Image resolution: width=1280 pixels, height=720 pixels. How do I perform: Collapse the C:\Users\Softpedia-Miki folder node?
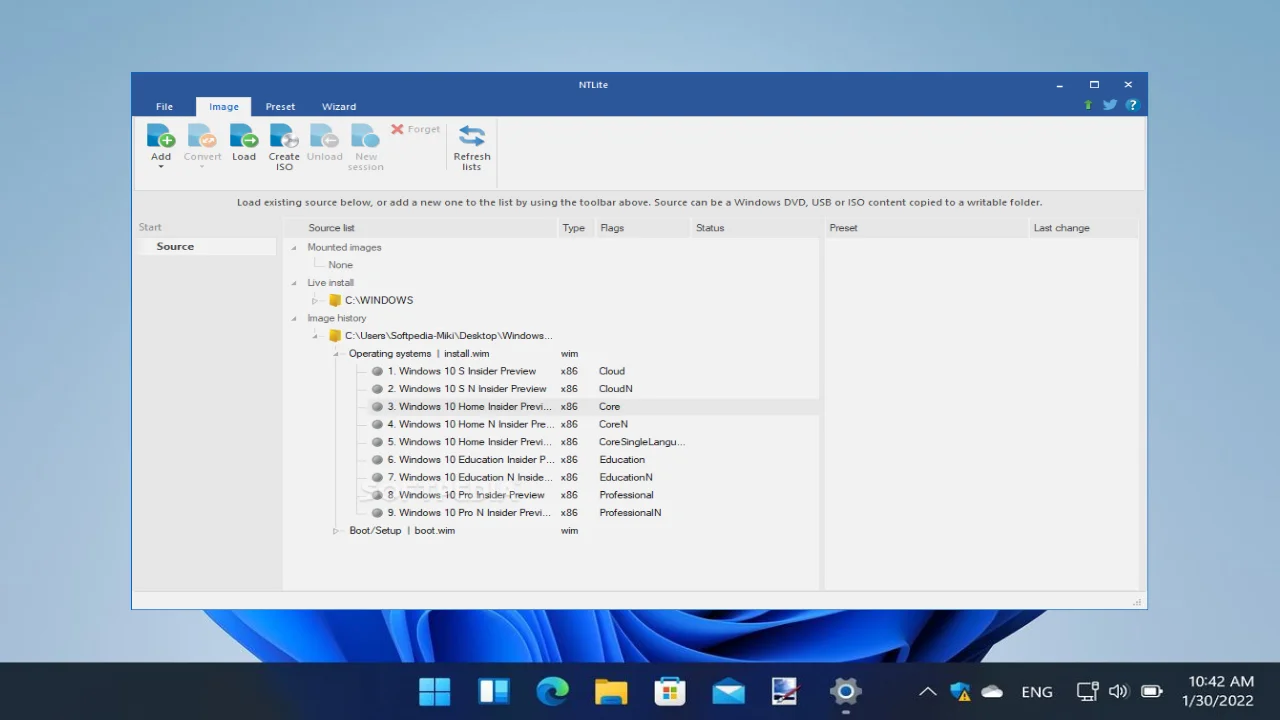[315, 336]
